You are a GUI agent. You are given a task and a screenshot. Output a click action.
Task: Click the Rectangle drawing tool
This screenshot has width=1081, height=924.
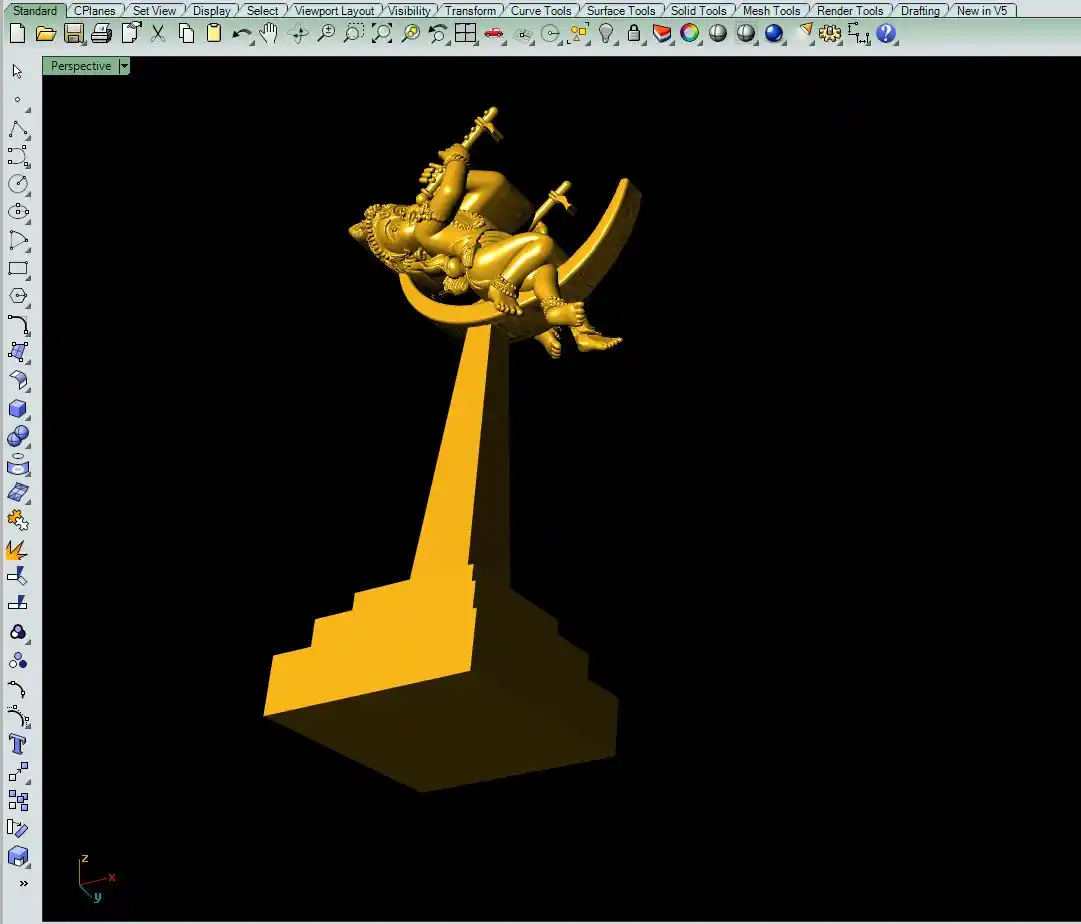[x=17, y=269]
